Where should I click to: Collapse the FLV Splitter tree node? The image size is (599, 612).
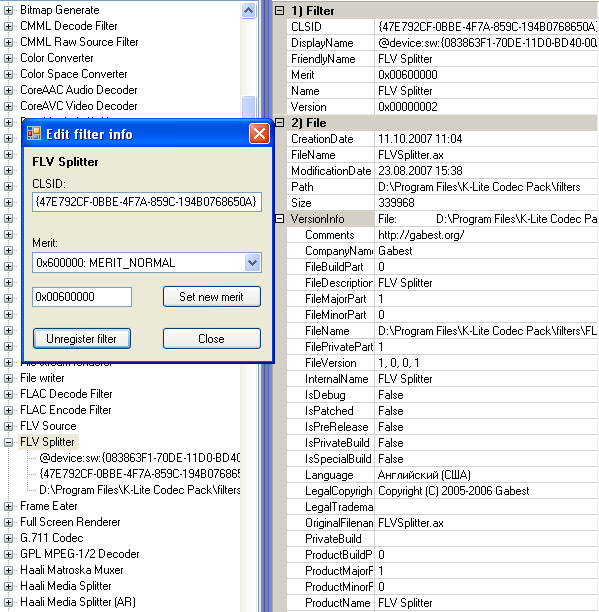(8, 442)
